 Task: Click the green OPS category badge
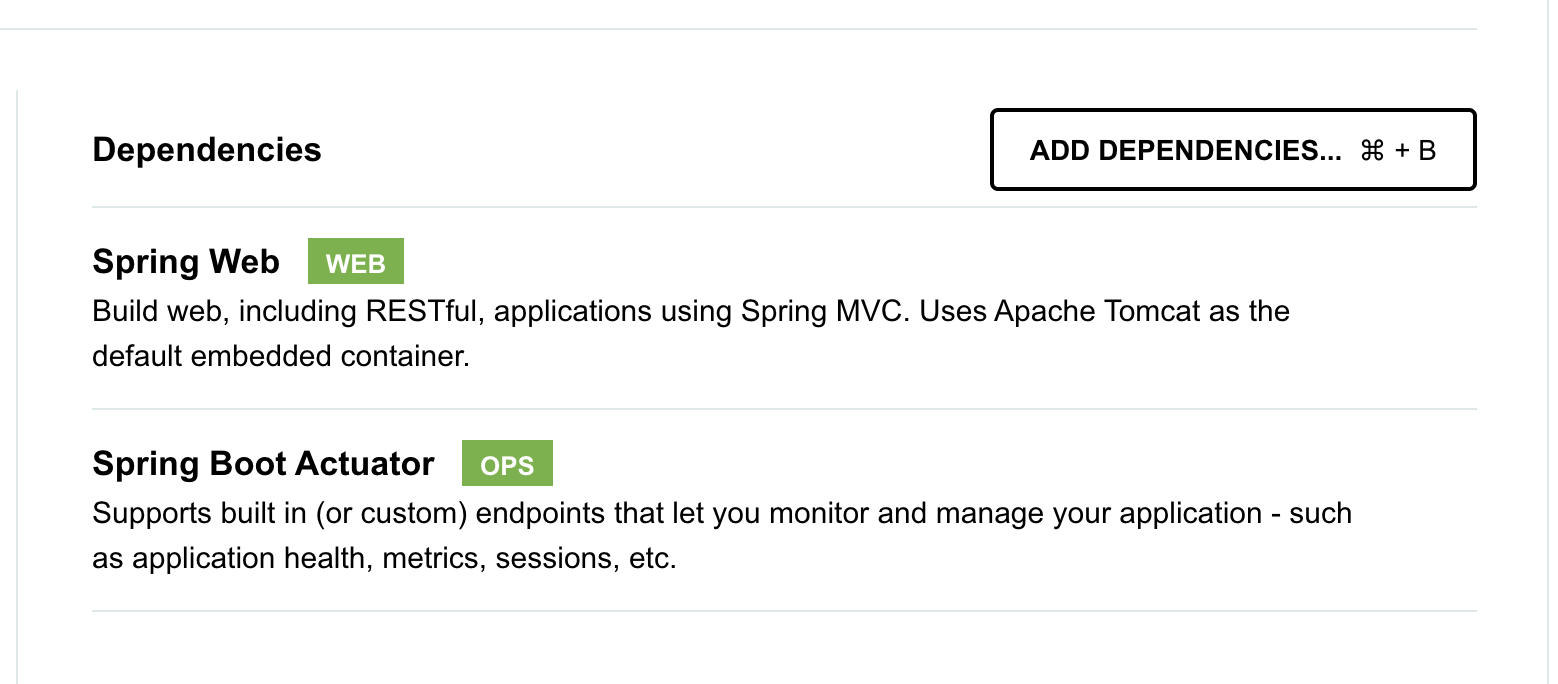click(507, 464)
